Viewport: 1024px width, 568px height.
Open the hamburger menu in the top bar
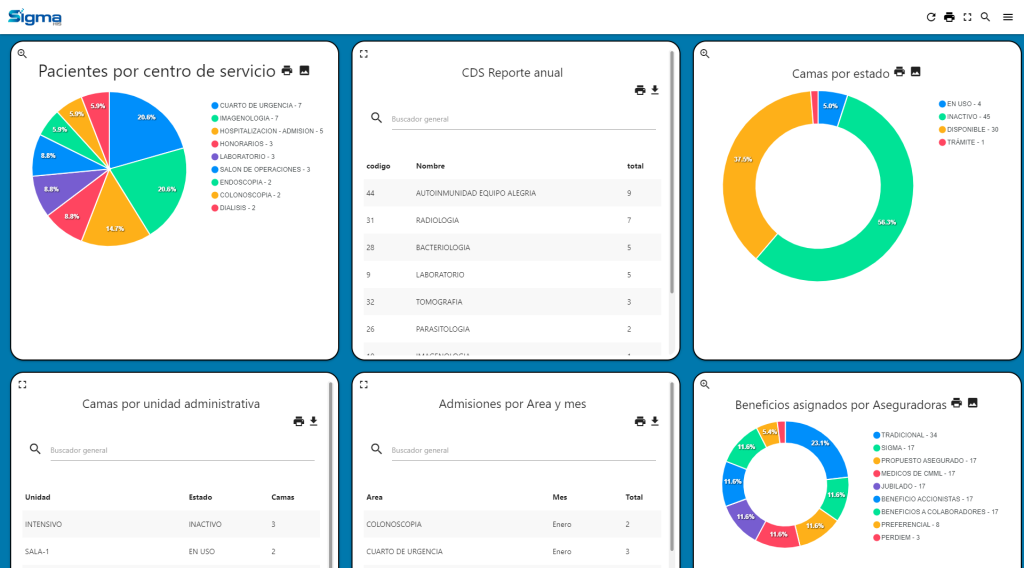tap(1007, 17)
